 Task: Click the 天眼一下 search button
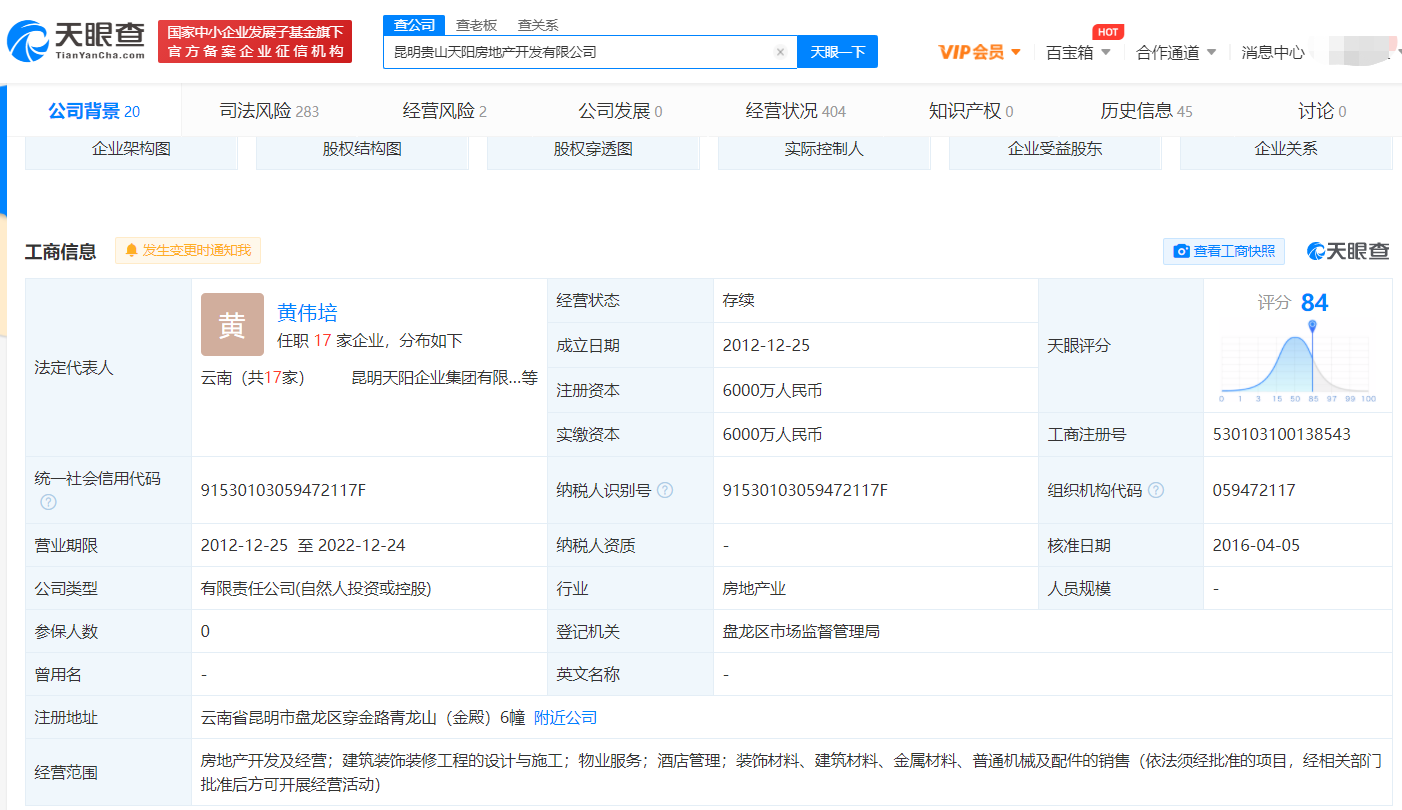click(x=837, y=52)
